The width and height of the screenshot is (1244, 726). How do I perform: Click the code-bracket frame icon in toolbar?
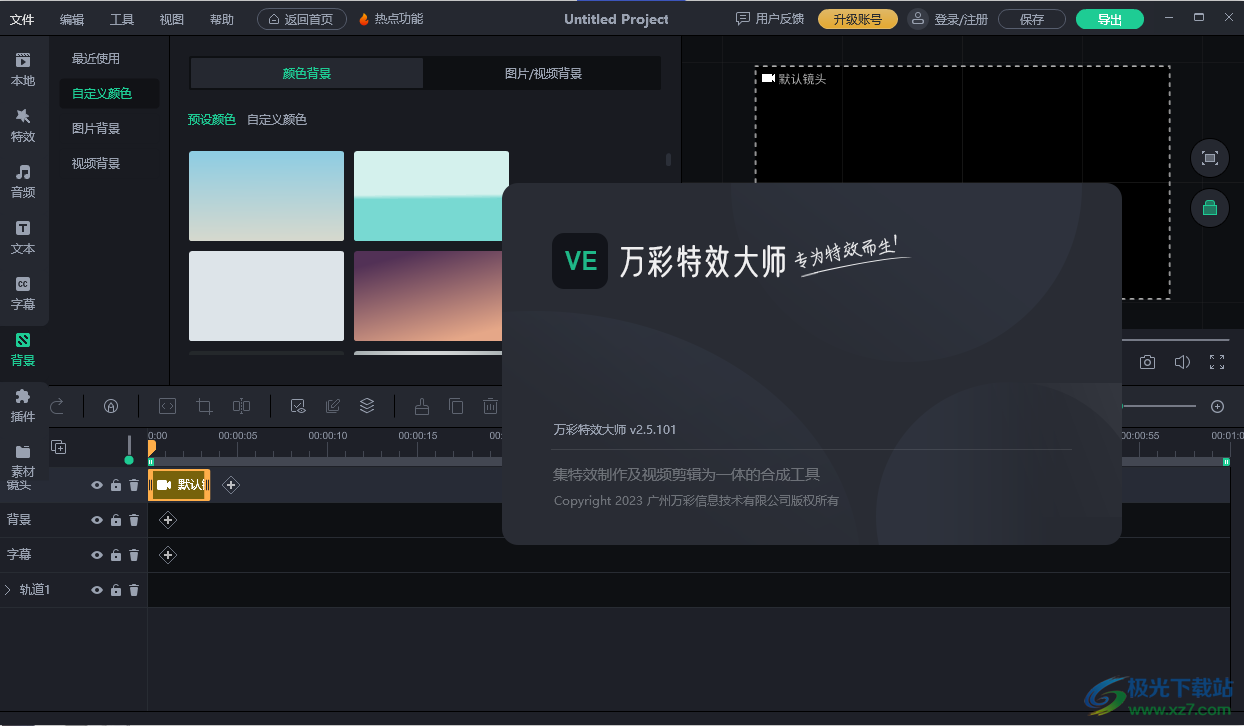point(168,406)
